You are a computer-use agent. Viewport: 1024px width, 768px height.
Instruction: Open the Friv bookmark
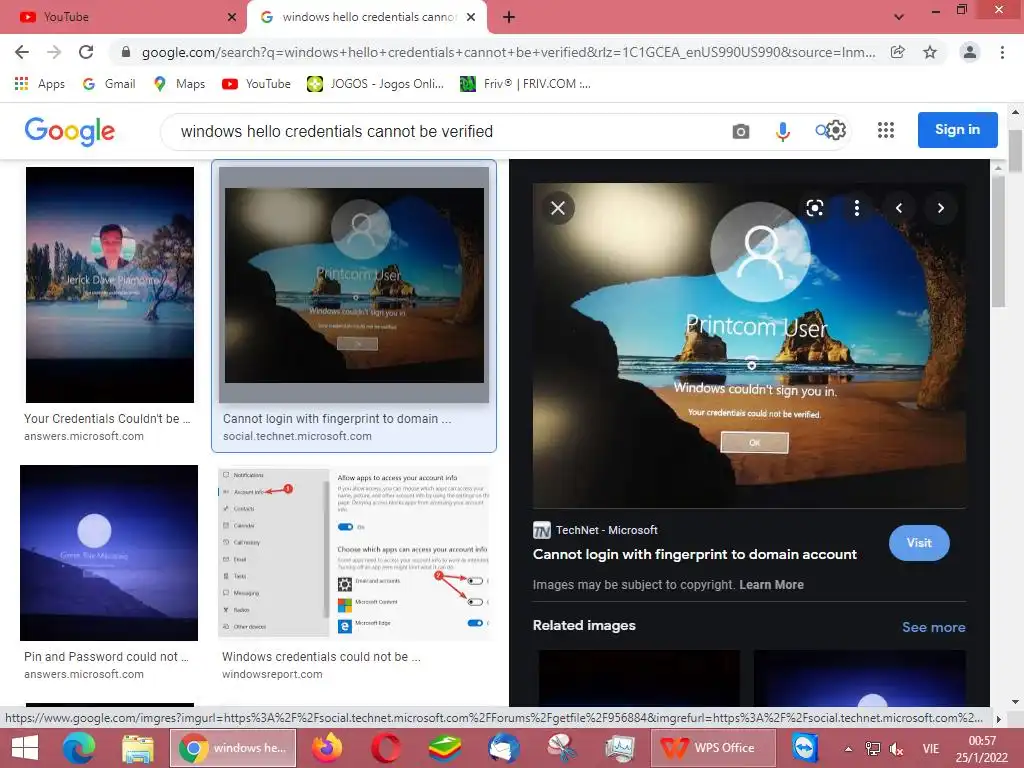point(526,84)
